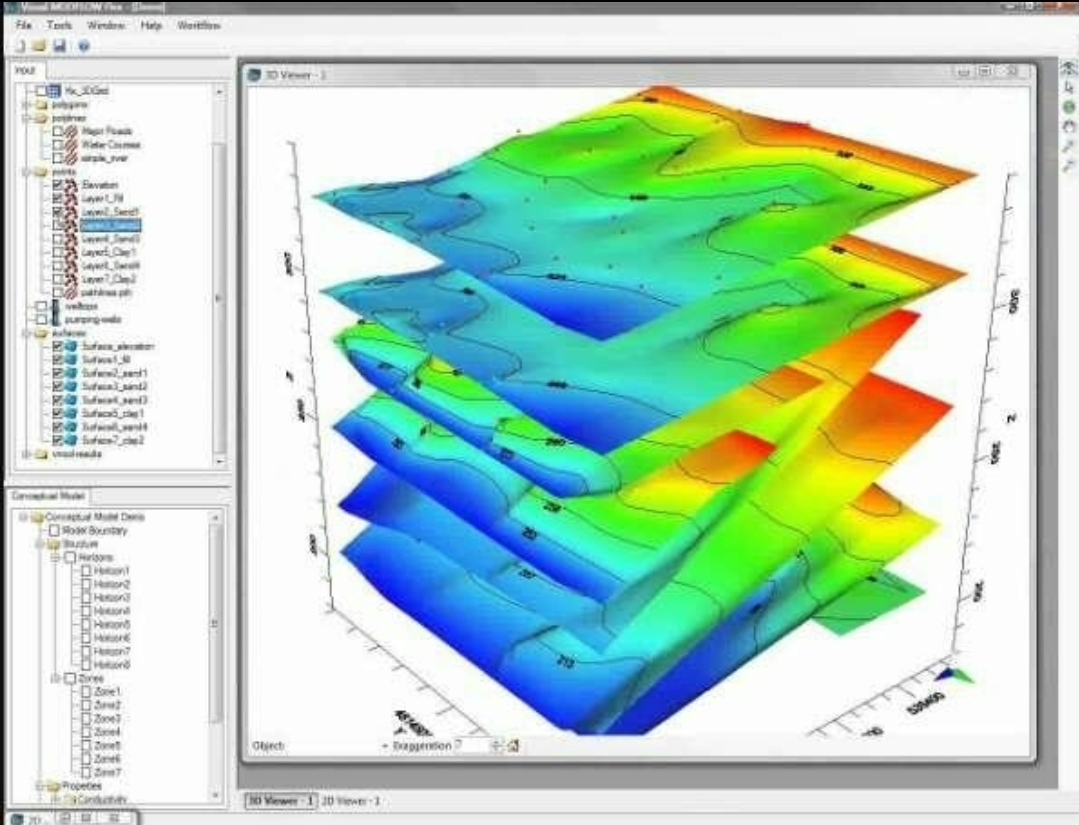Click the icon right of the Exaggeration field
Viewport: 1079px width, 825px height.
click(513, 745)
